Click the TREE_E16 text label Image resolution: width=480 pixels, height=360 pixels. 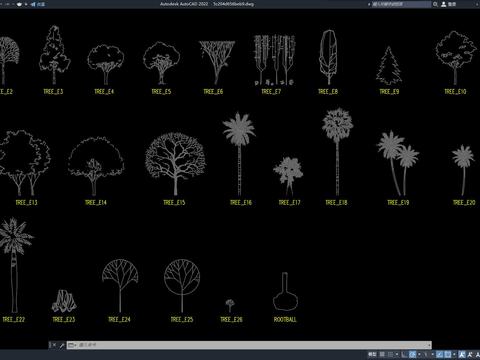tap(241, 202)
